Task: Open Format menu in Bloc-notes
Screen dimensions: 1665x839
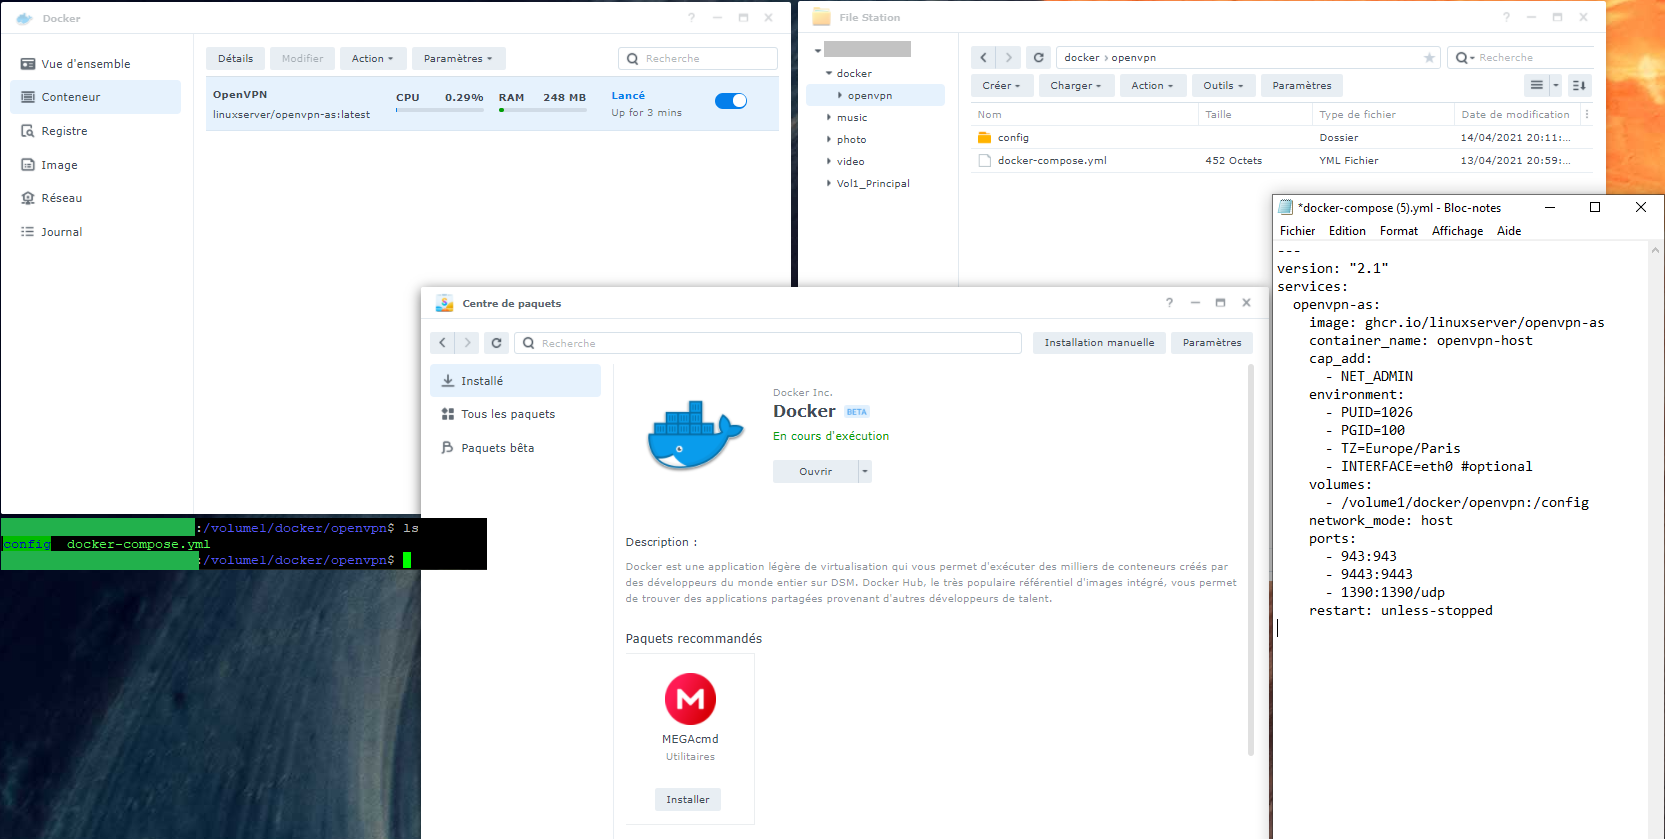Action: 1399,231
